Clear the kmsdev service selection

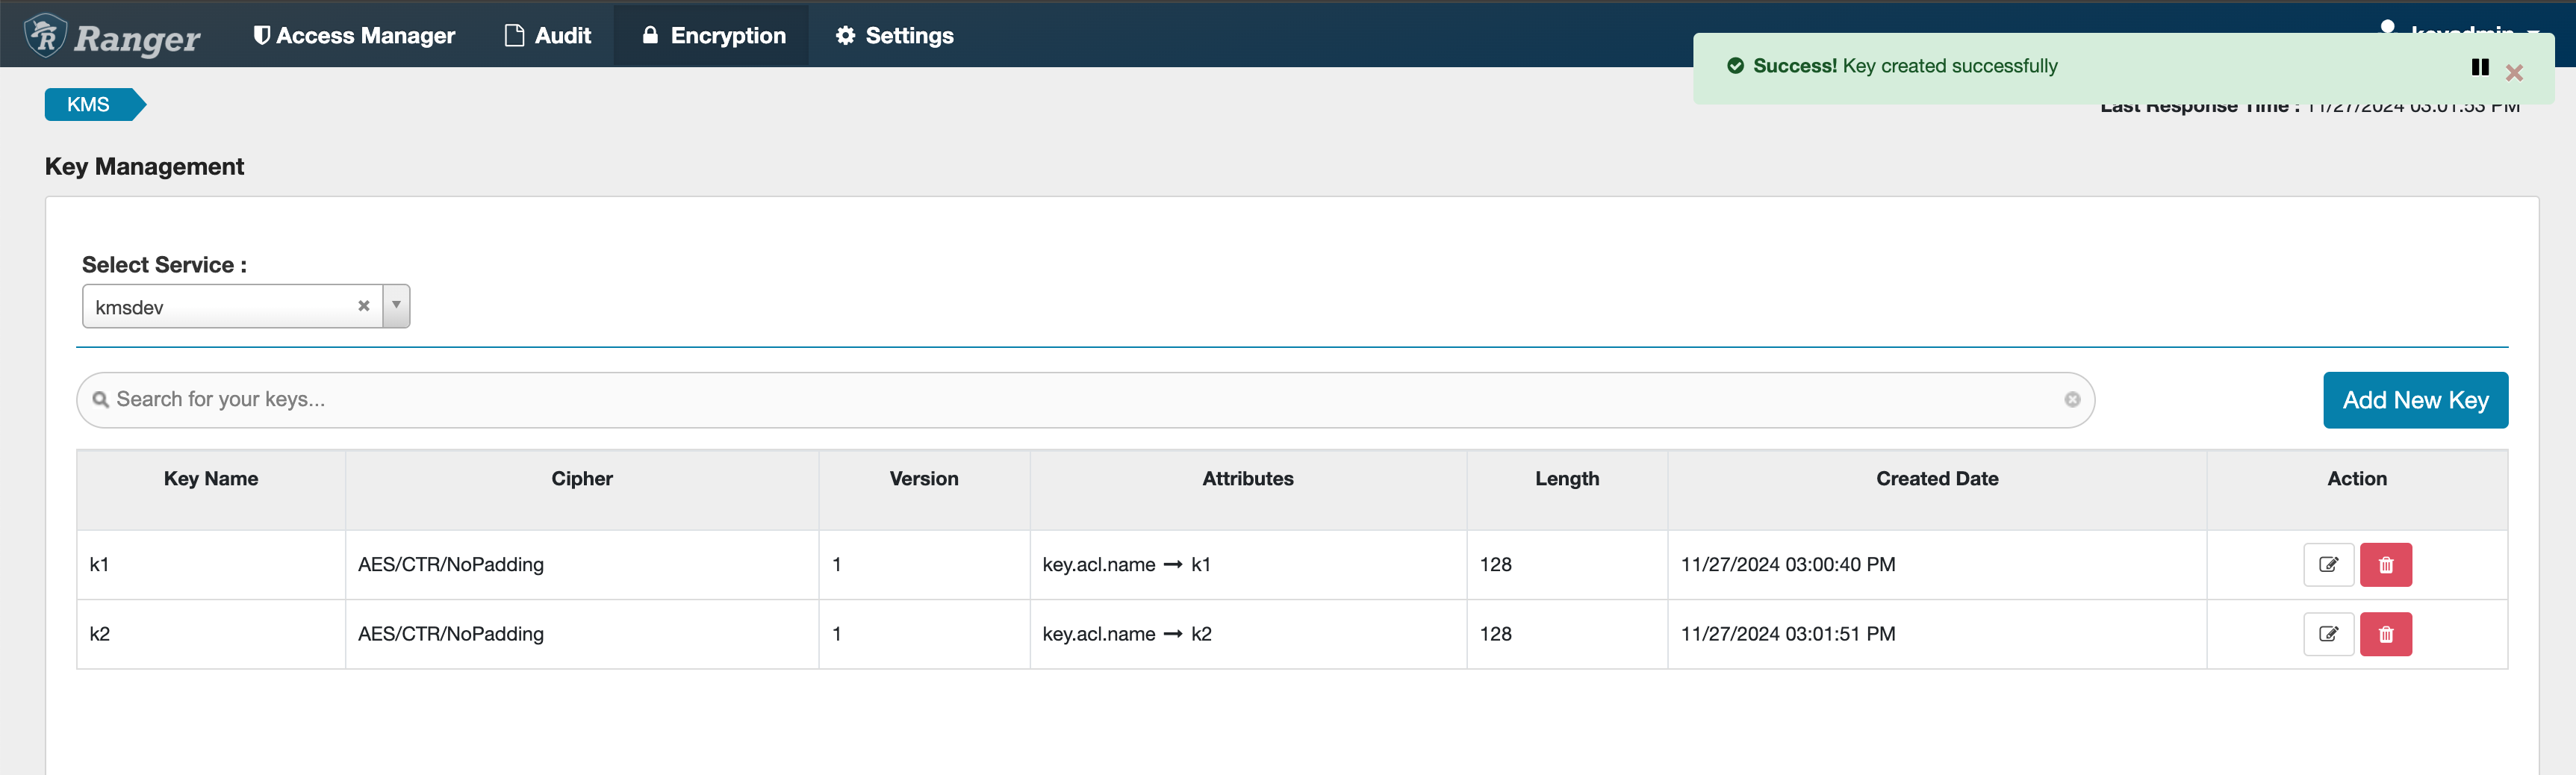coord(364,306)
